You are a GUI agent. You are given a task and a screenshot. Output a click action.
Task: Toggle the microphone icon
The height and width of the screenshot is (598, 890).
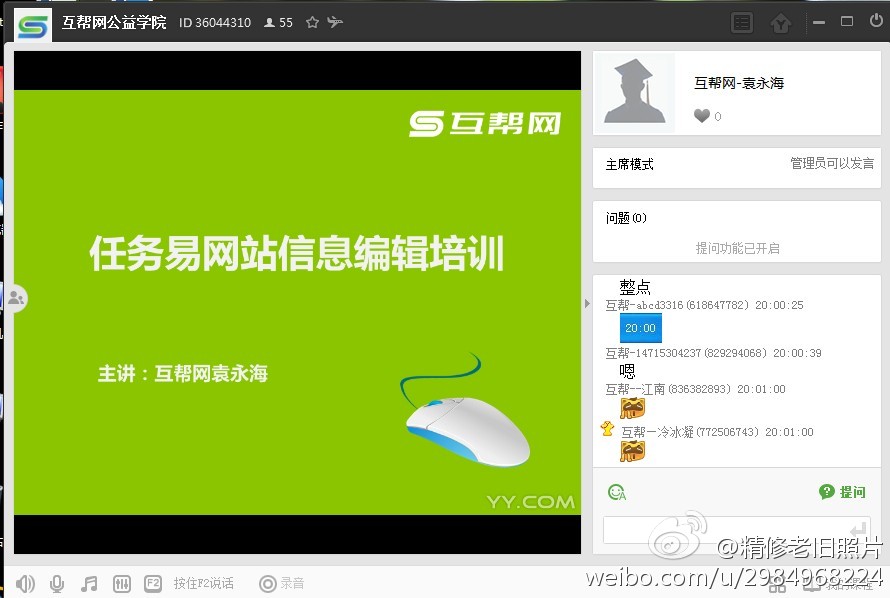pos(57,583)
